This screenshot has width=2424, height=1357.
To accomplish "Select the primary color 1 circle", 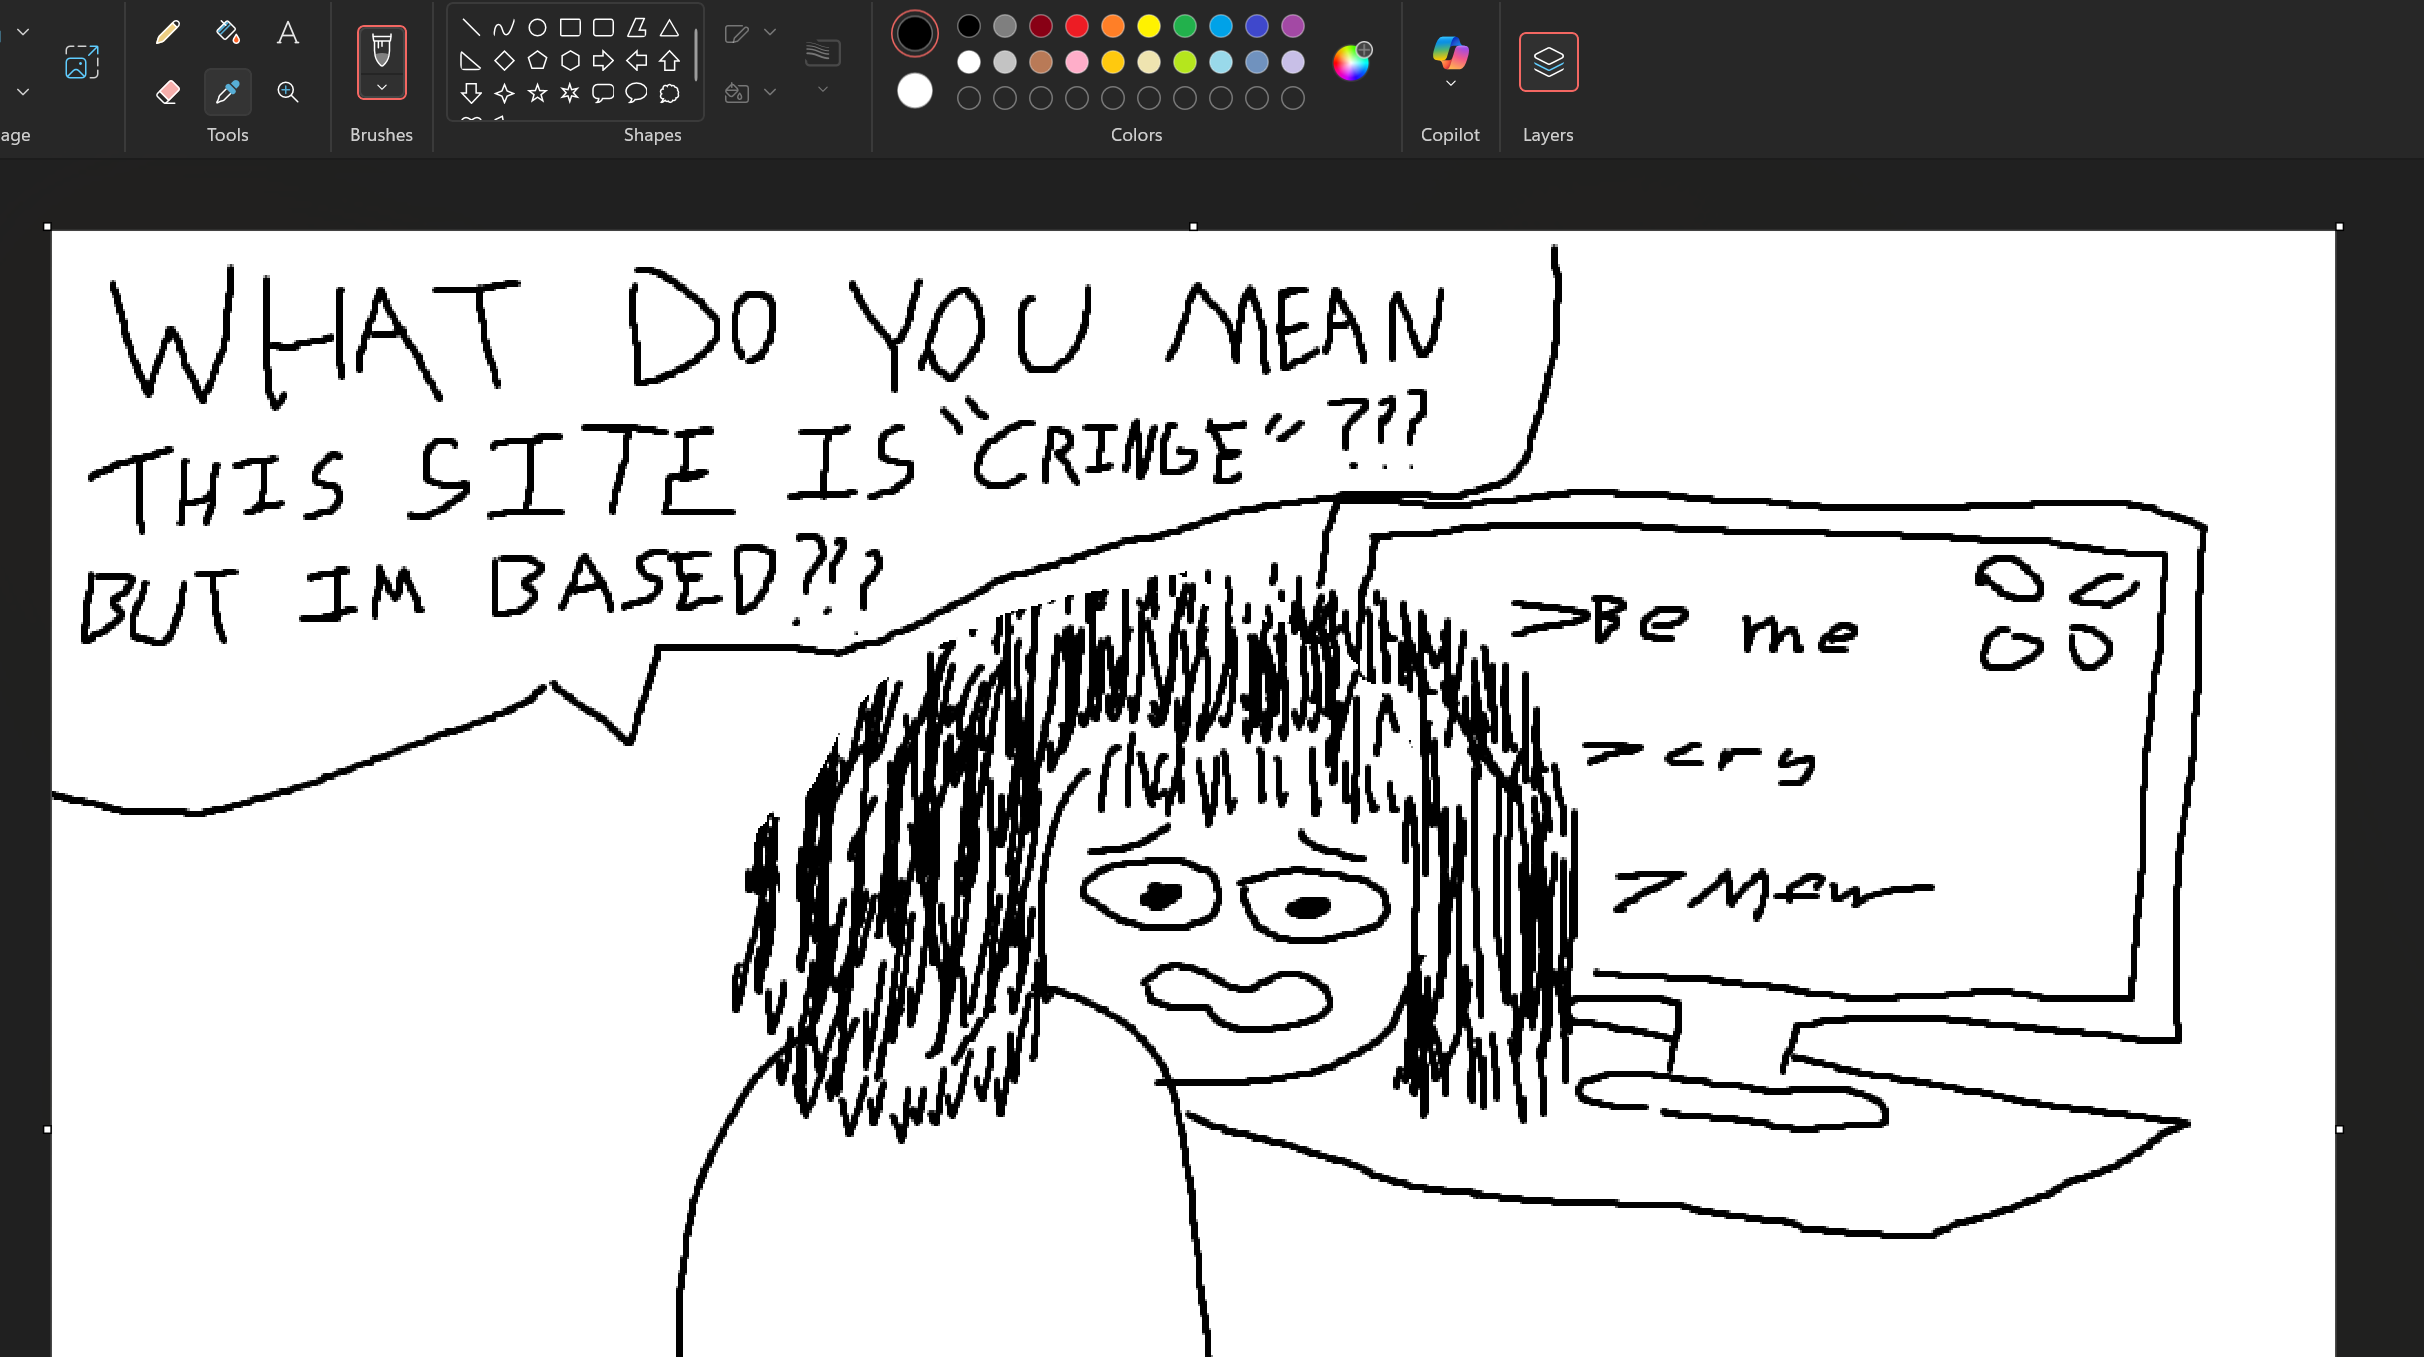I will tap(914, 33).
